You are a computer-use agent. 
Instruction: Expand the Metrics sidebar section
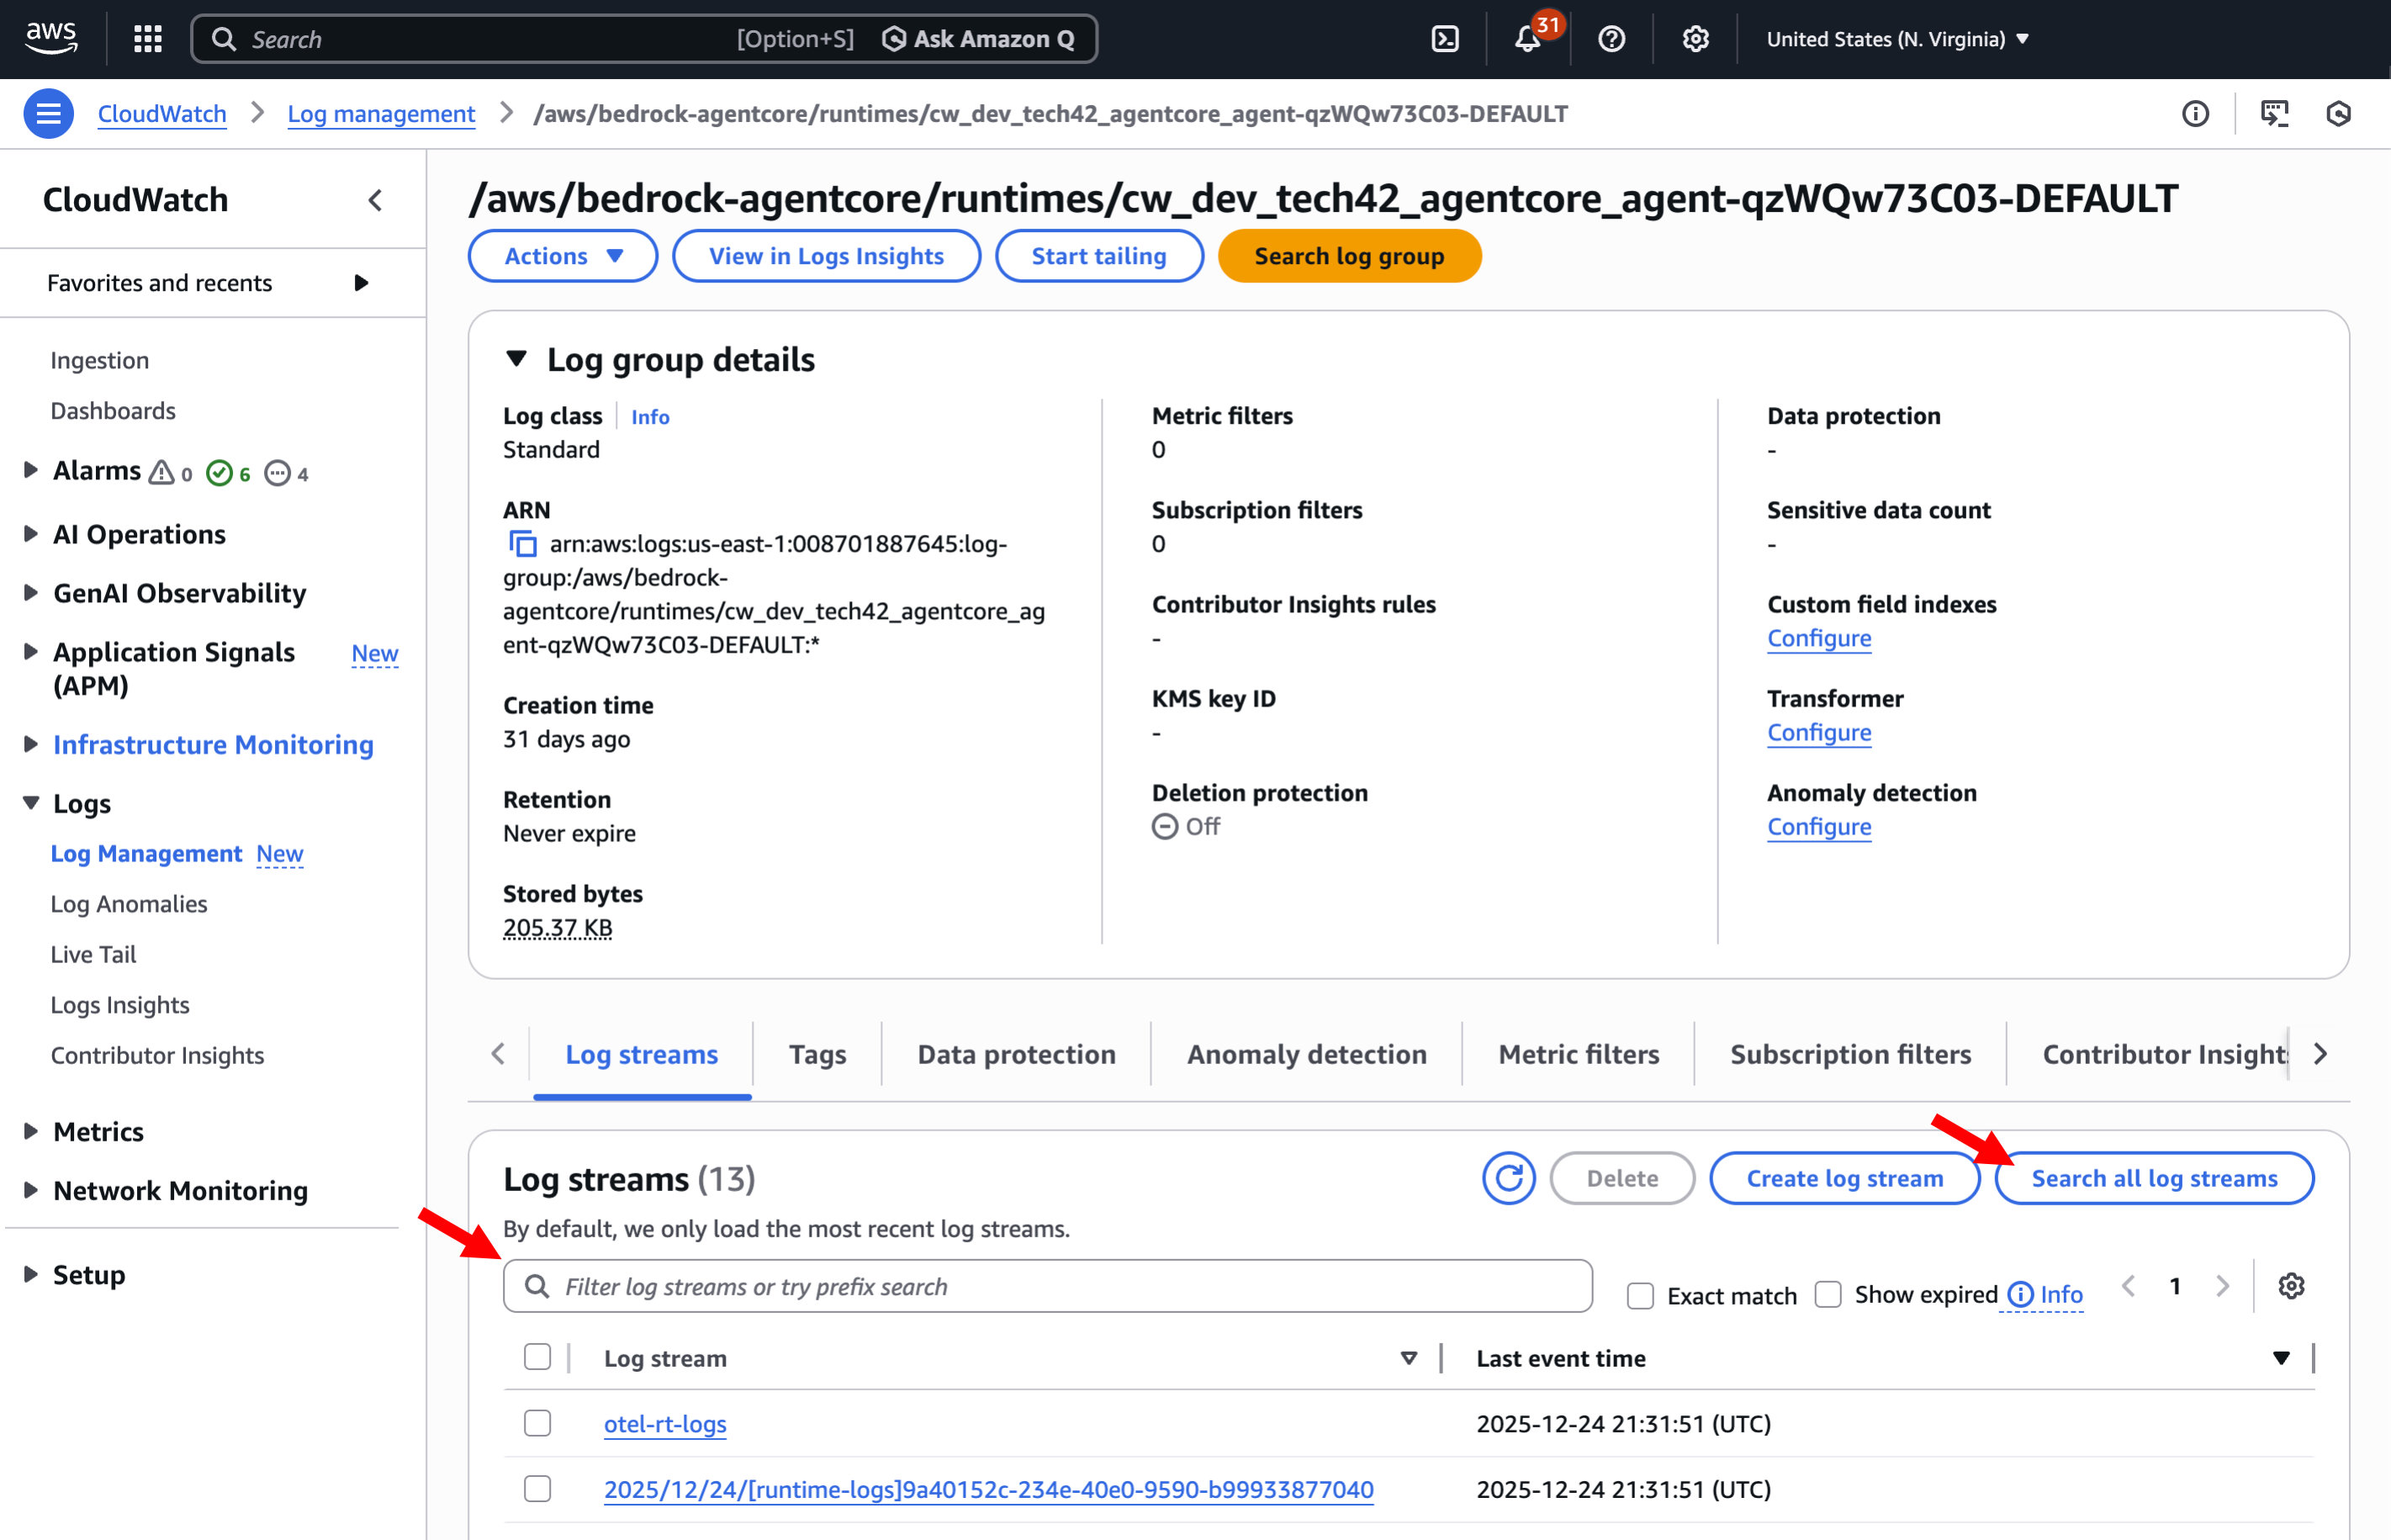tap(31, 1131)
